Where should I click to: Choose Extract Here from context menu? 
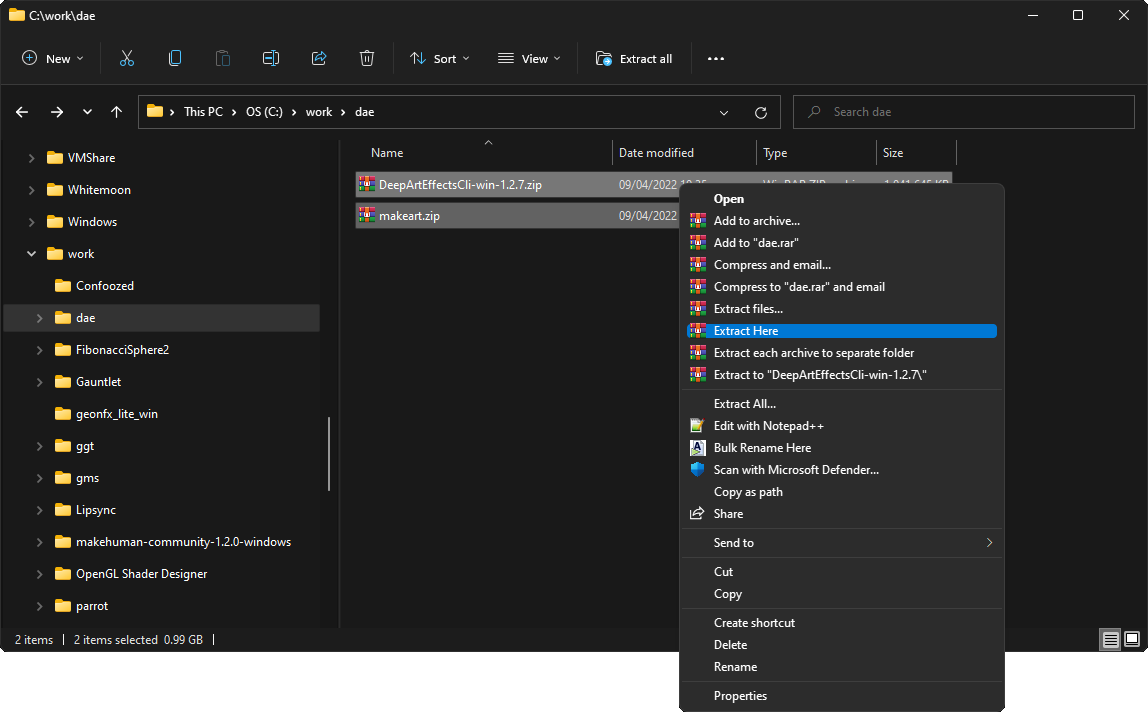[x=842, y=331]
